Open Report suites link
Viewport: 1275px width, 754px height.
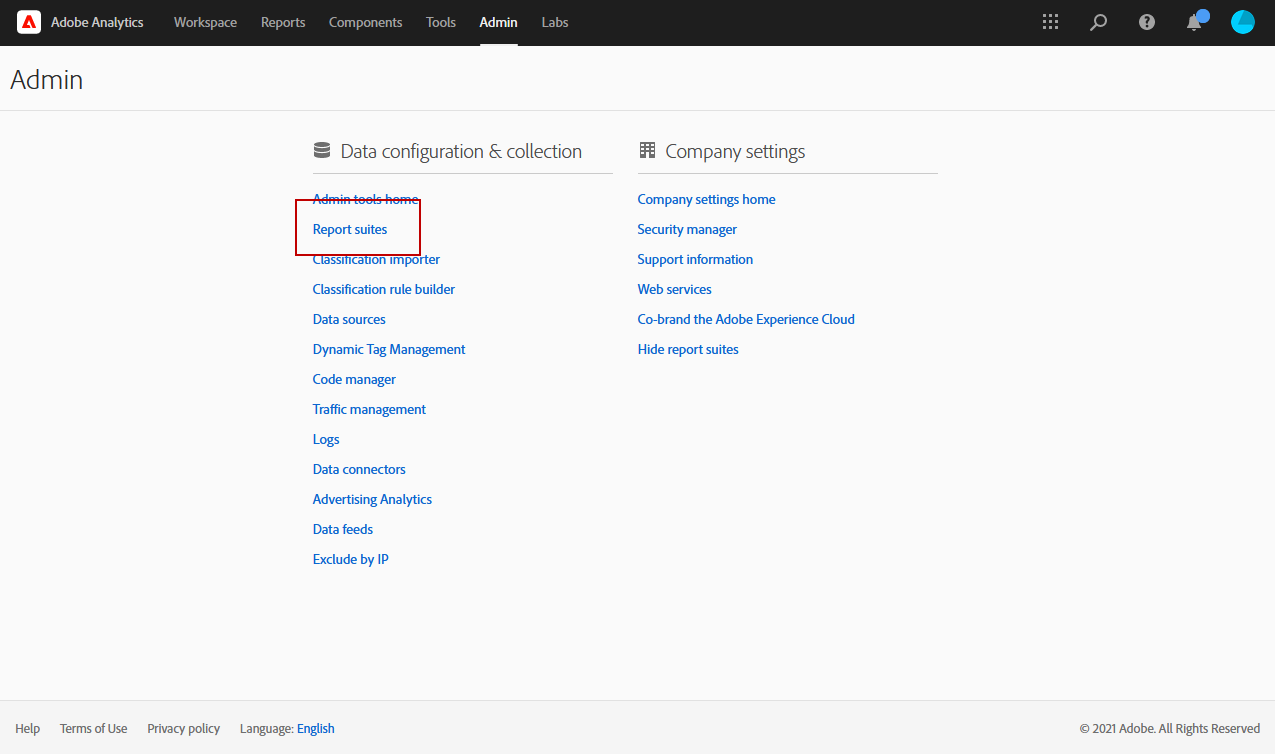(x=350, y=229)
